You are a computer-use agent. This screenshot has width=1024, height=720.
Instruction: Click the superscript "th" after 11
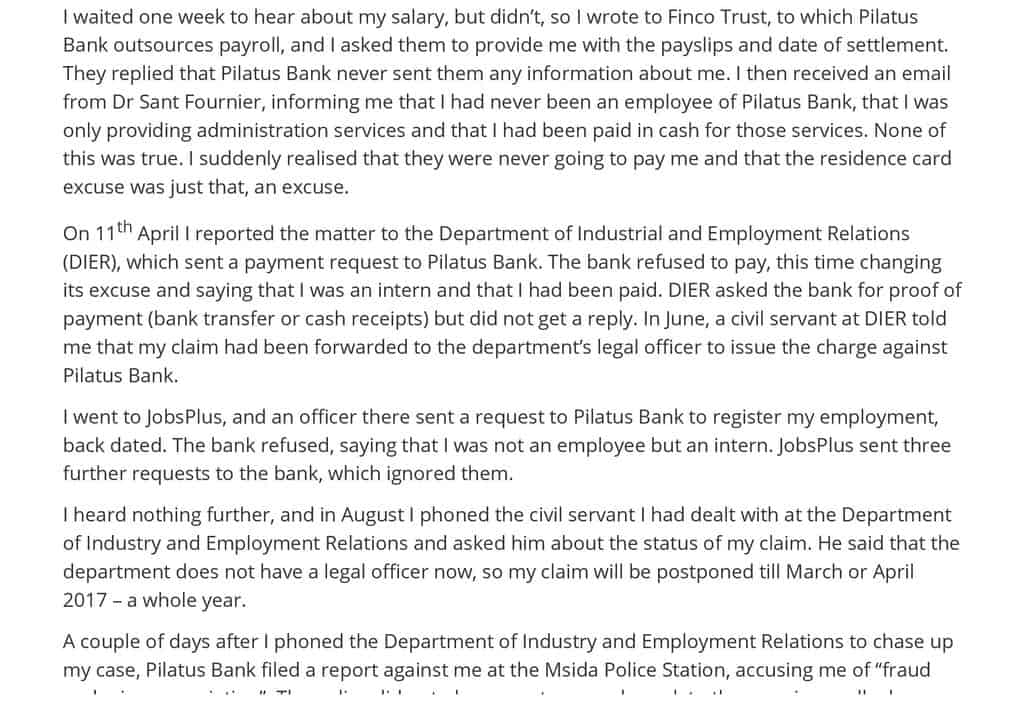124,227
